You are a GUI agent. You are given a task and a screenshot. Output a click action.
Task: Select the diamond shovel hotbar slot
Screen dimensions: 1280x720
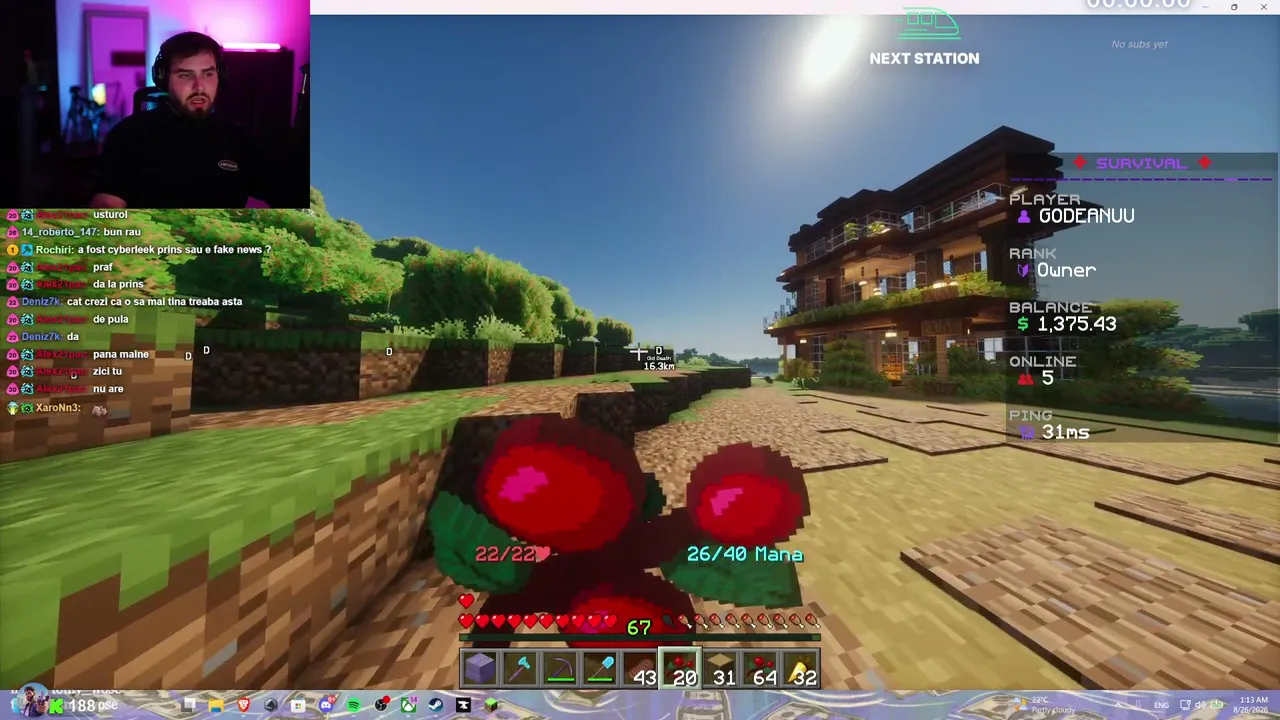(x=600, y=669)
